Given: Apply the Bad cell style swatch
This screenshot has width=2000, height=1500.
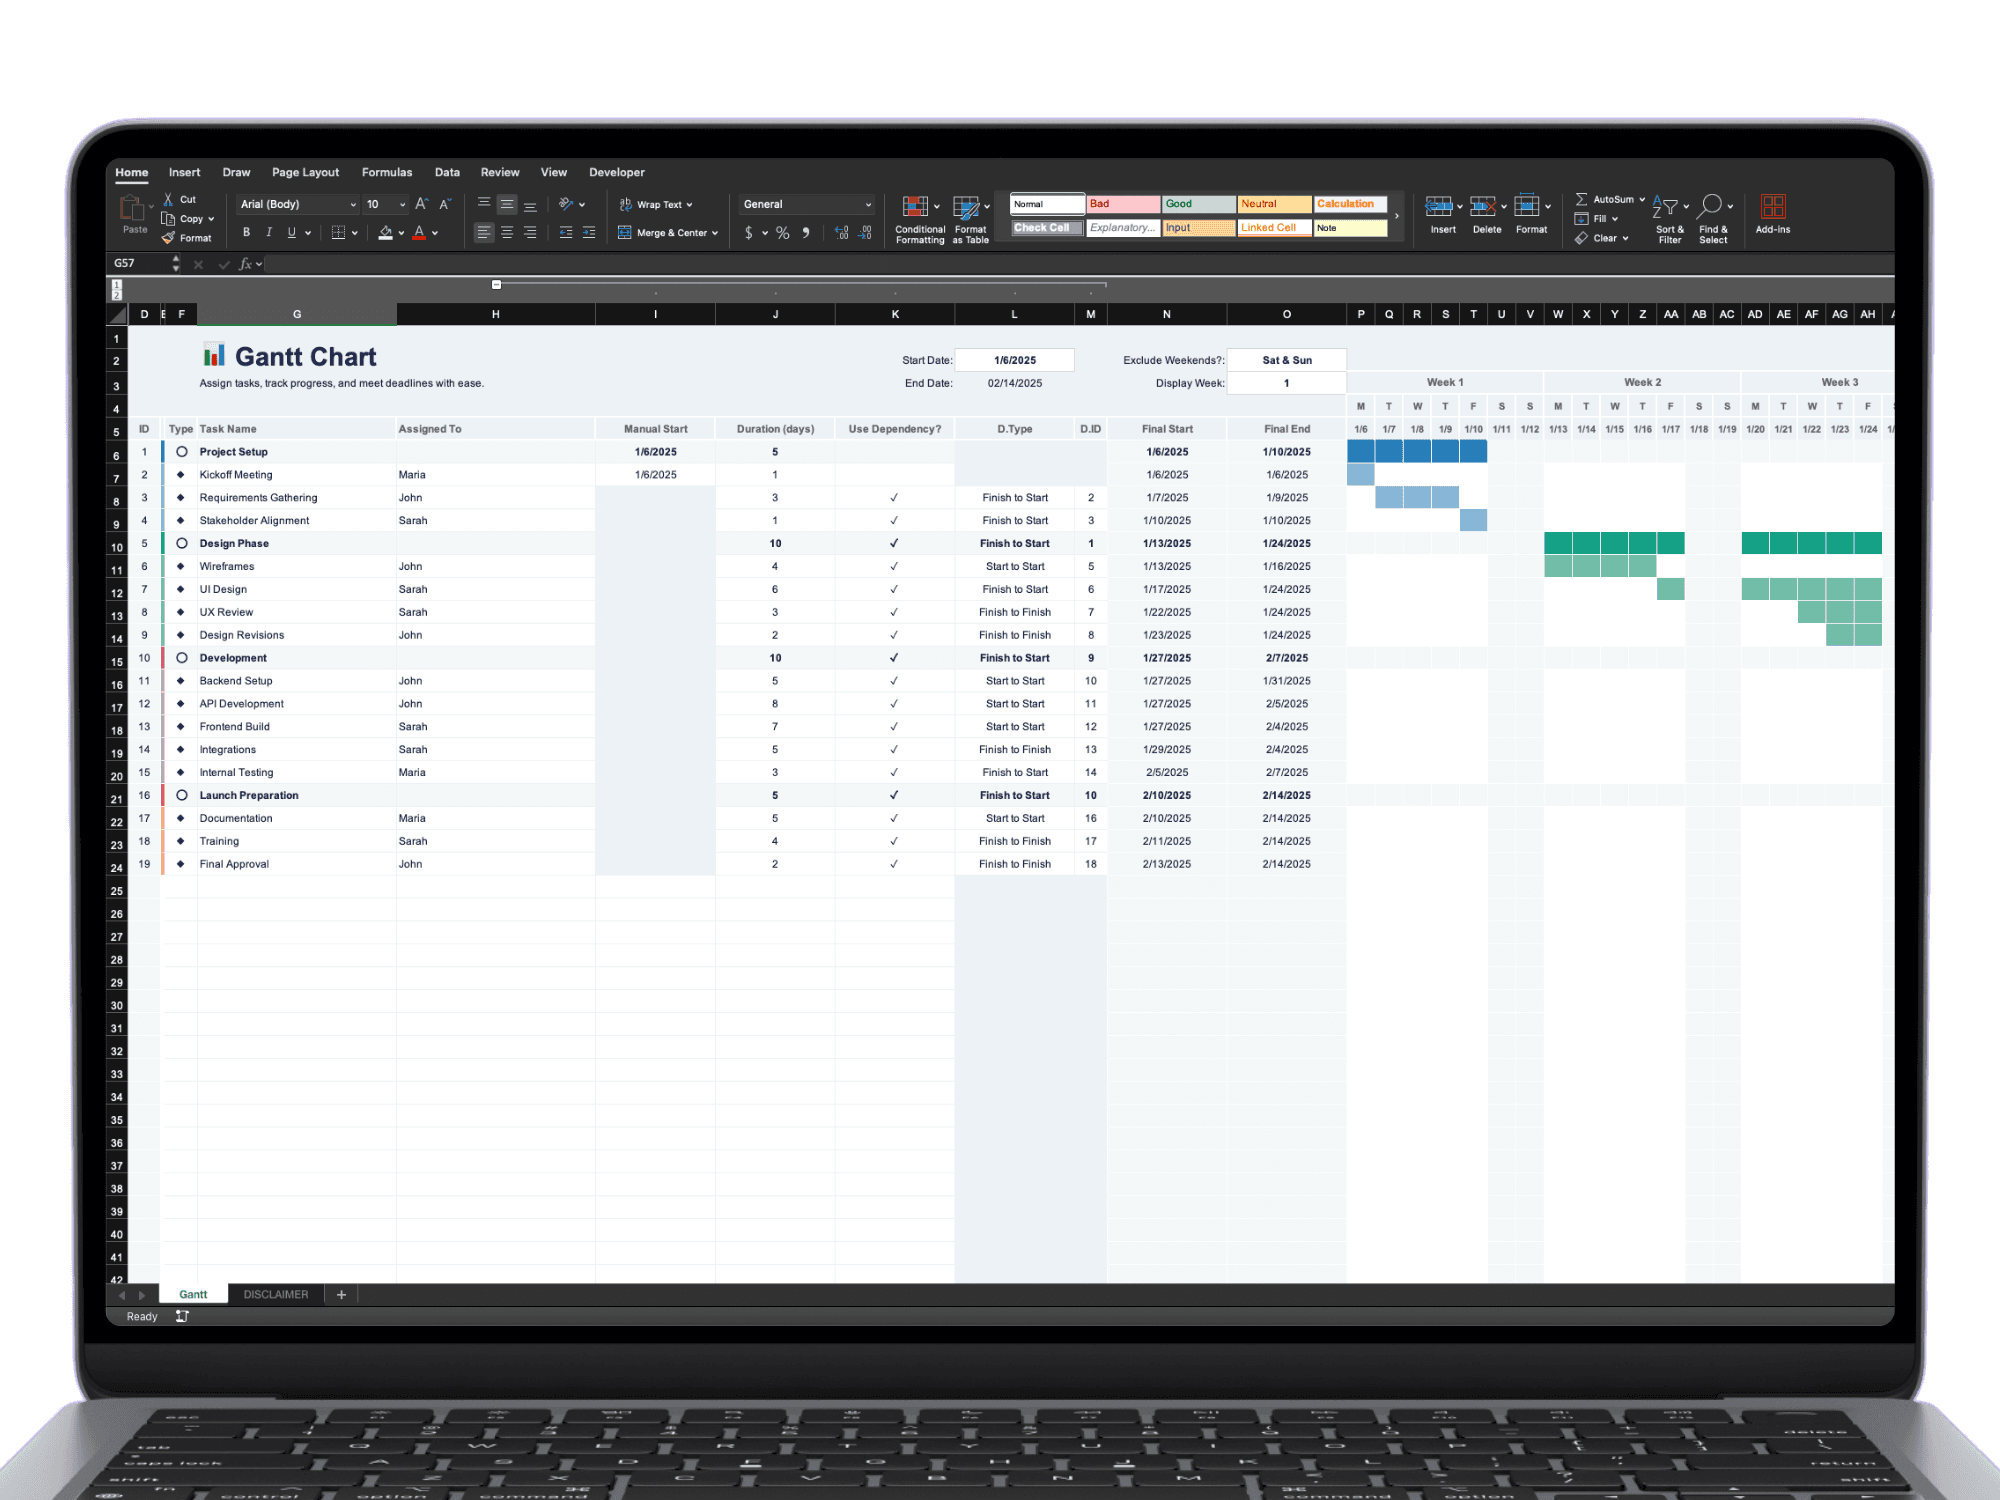Looking at the screenshot, I should pos(1124,204).
